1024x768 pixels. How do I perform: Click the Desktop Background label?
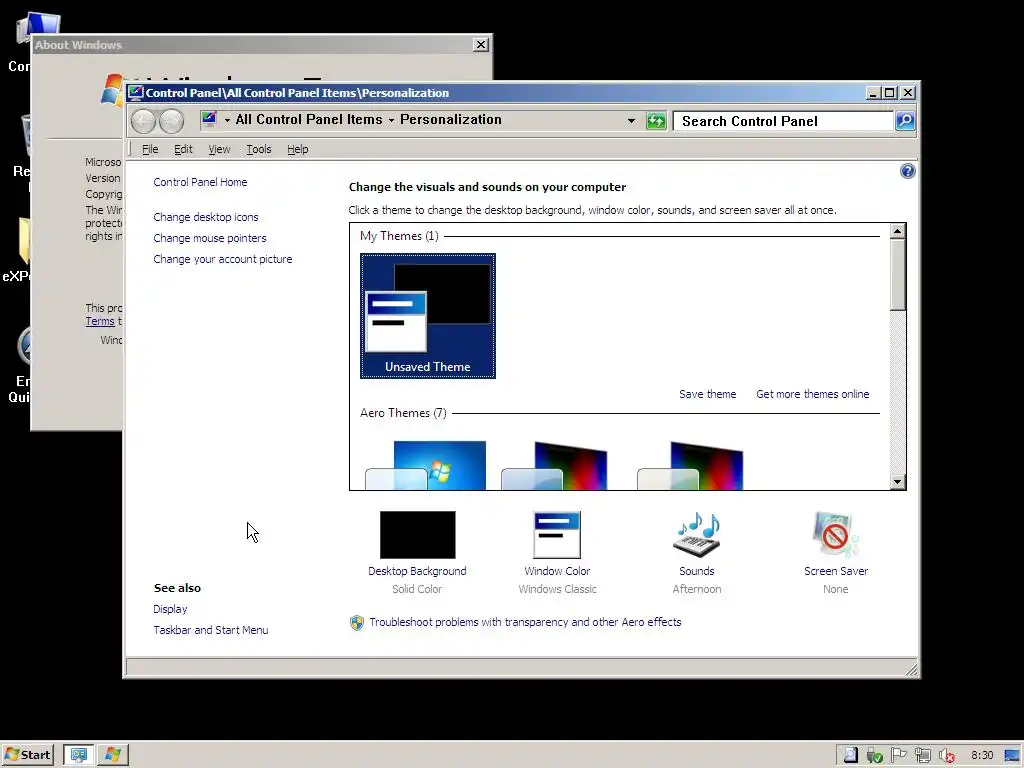[x=417, y=571]
